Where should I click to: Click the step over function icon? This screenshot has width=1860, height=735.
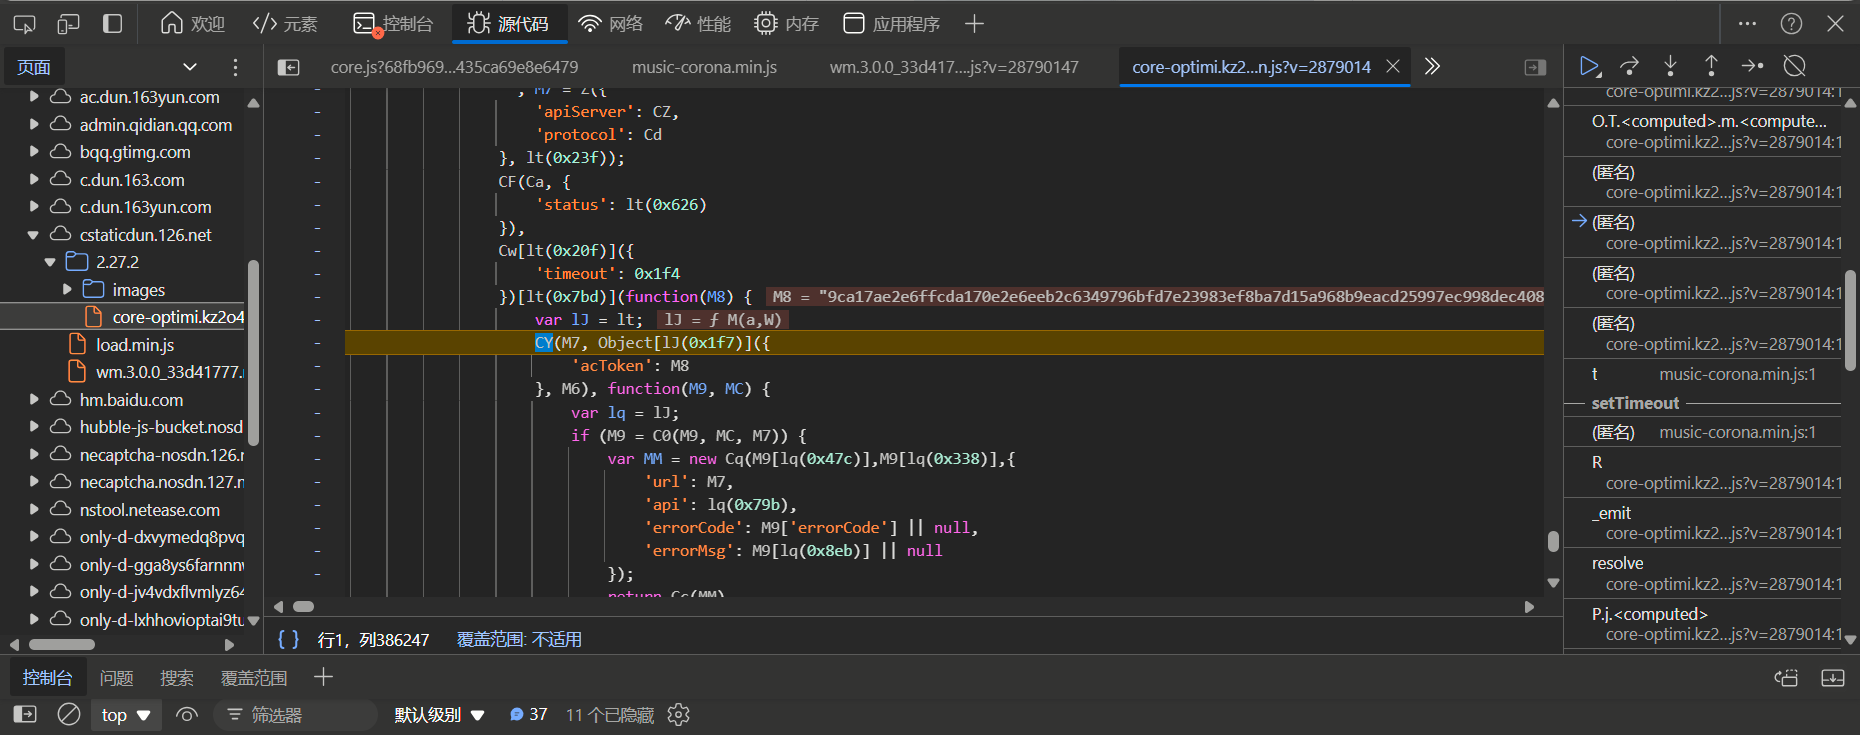(x=1629, y=66)
